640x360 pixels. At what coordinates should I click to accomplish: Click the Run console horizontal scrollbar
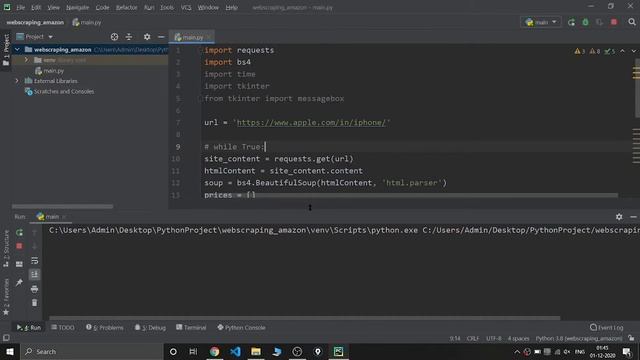click(305, 318)
